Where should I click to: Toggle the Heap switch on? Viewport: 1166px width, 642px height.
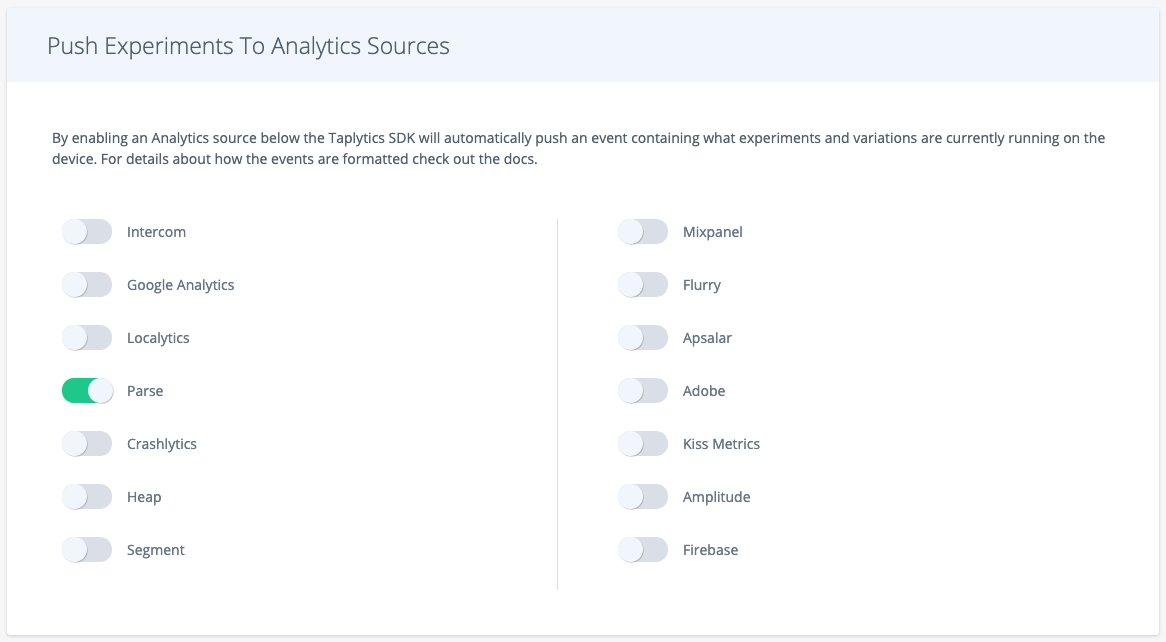tap(87, 497)
